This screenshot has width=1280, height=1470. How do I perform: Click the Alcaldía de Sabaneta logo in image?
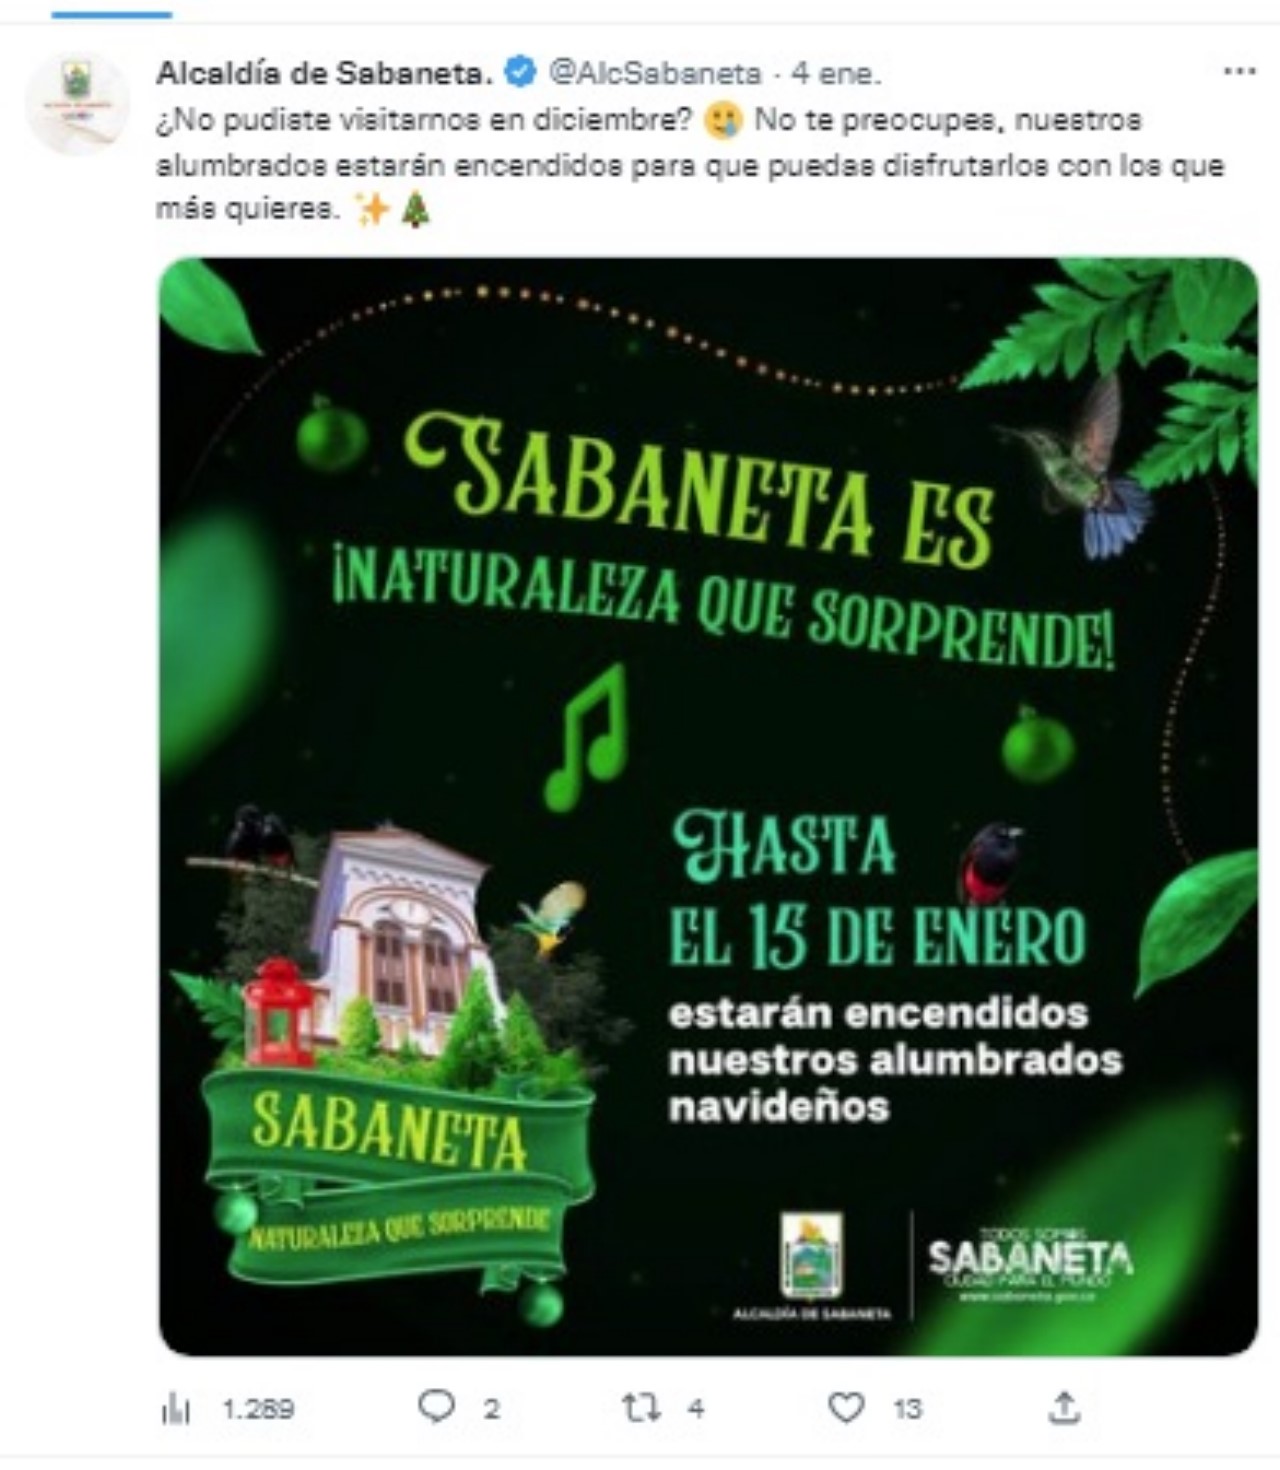pos(811,1266)
